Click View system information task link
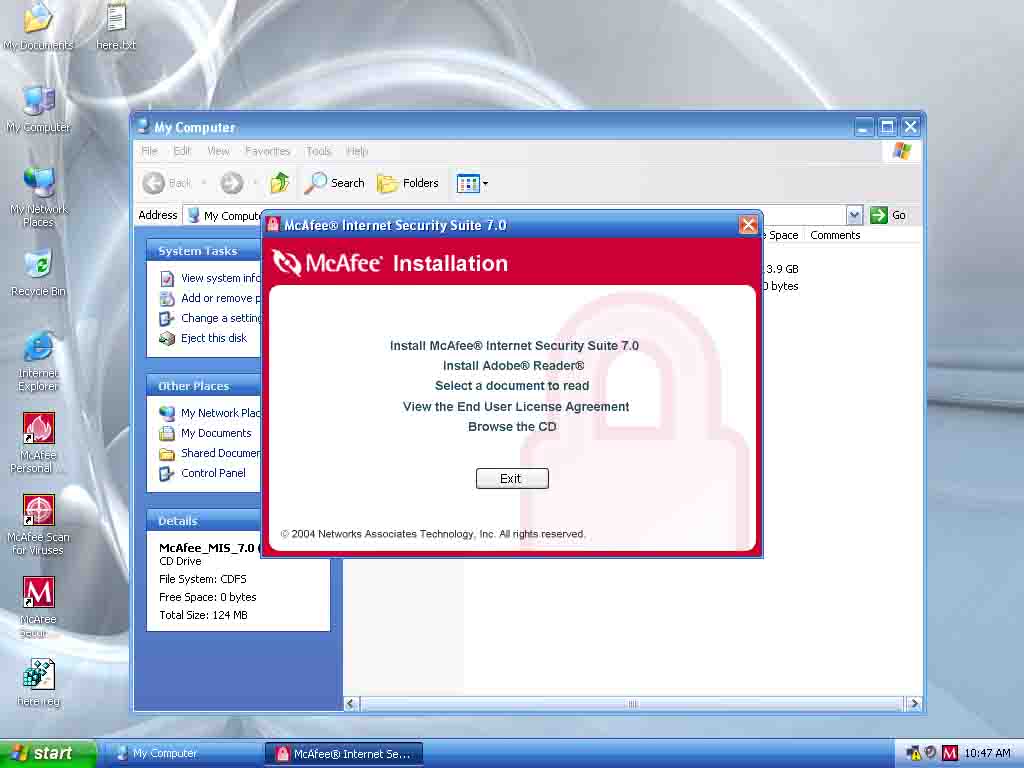 pyautogui.click(x=210, y=278)
